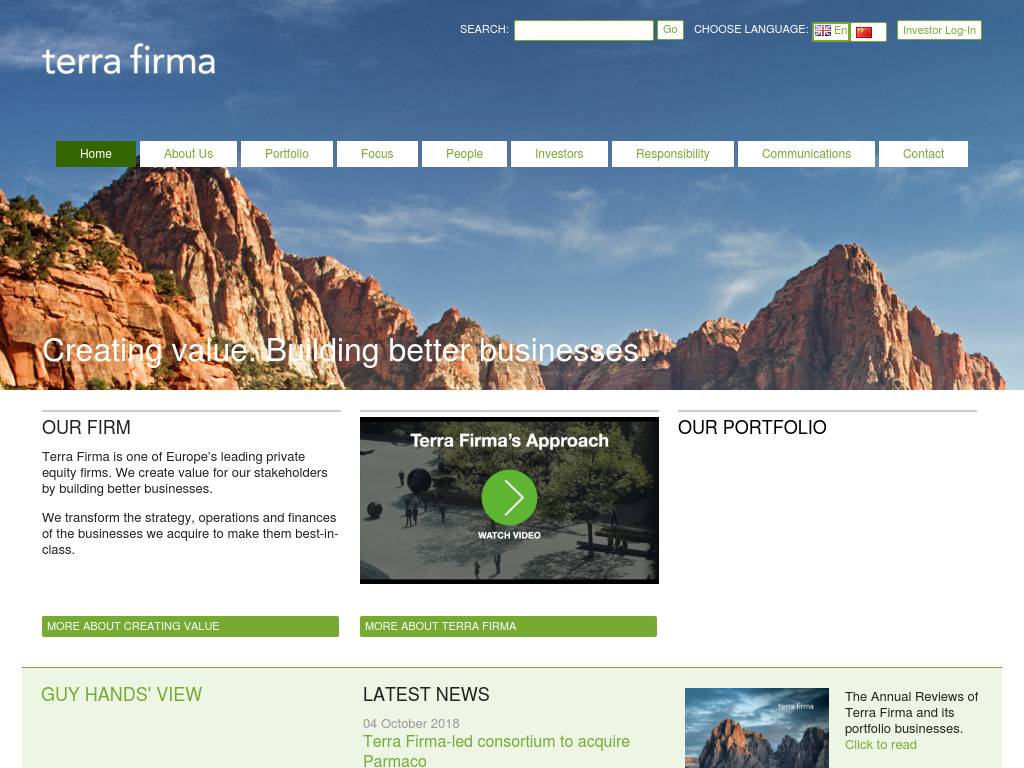Open the About Us menu
Viewport: 1024px width, 768px height.
tap(188, 154)
